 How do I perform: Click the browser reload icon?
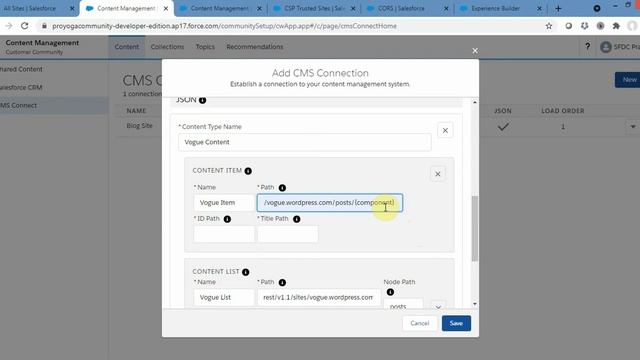pyautogui.click(x=24, y=26)
